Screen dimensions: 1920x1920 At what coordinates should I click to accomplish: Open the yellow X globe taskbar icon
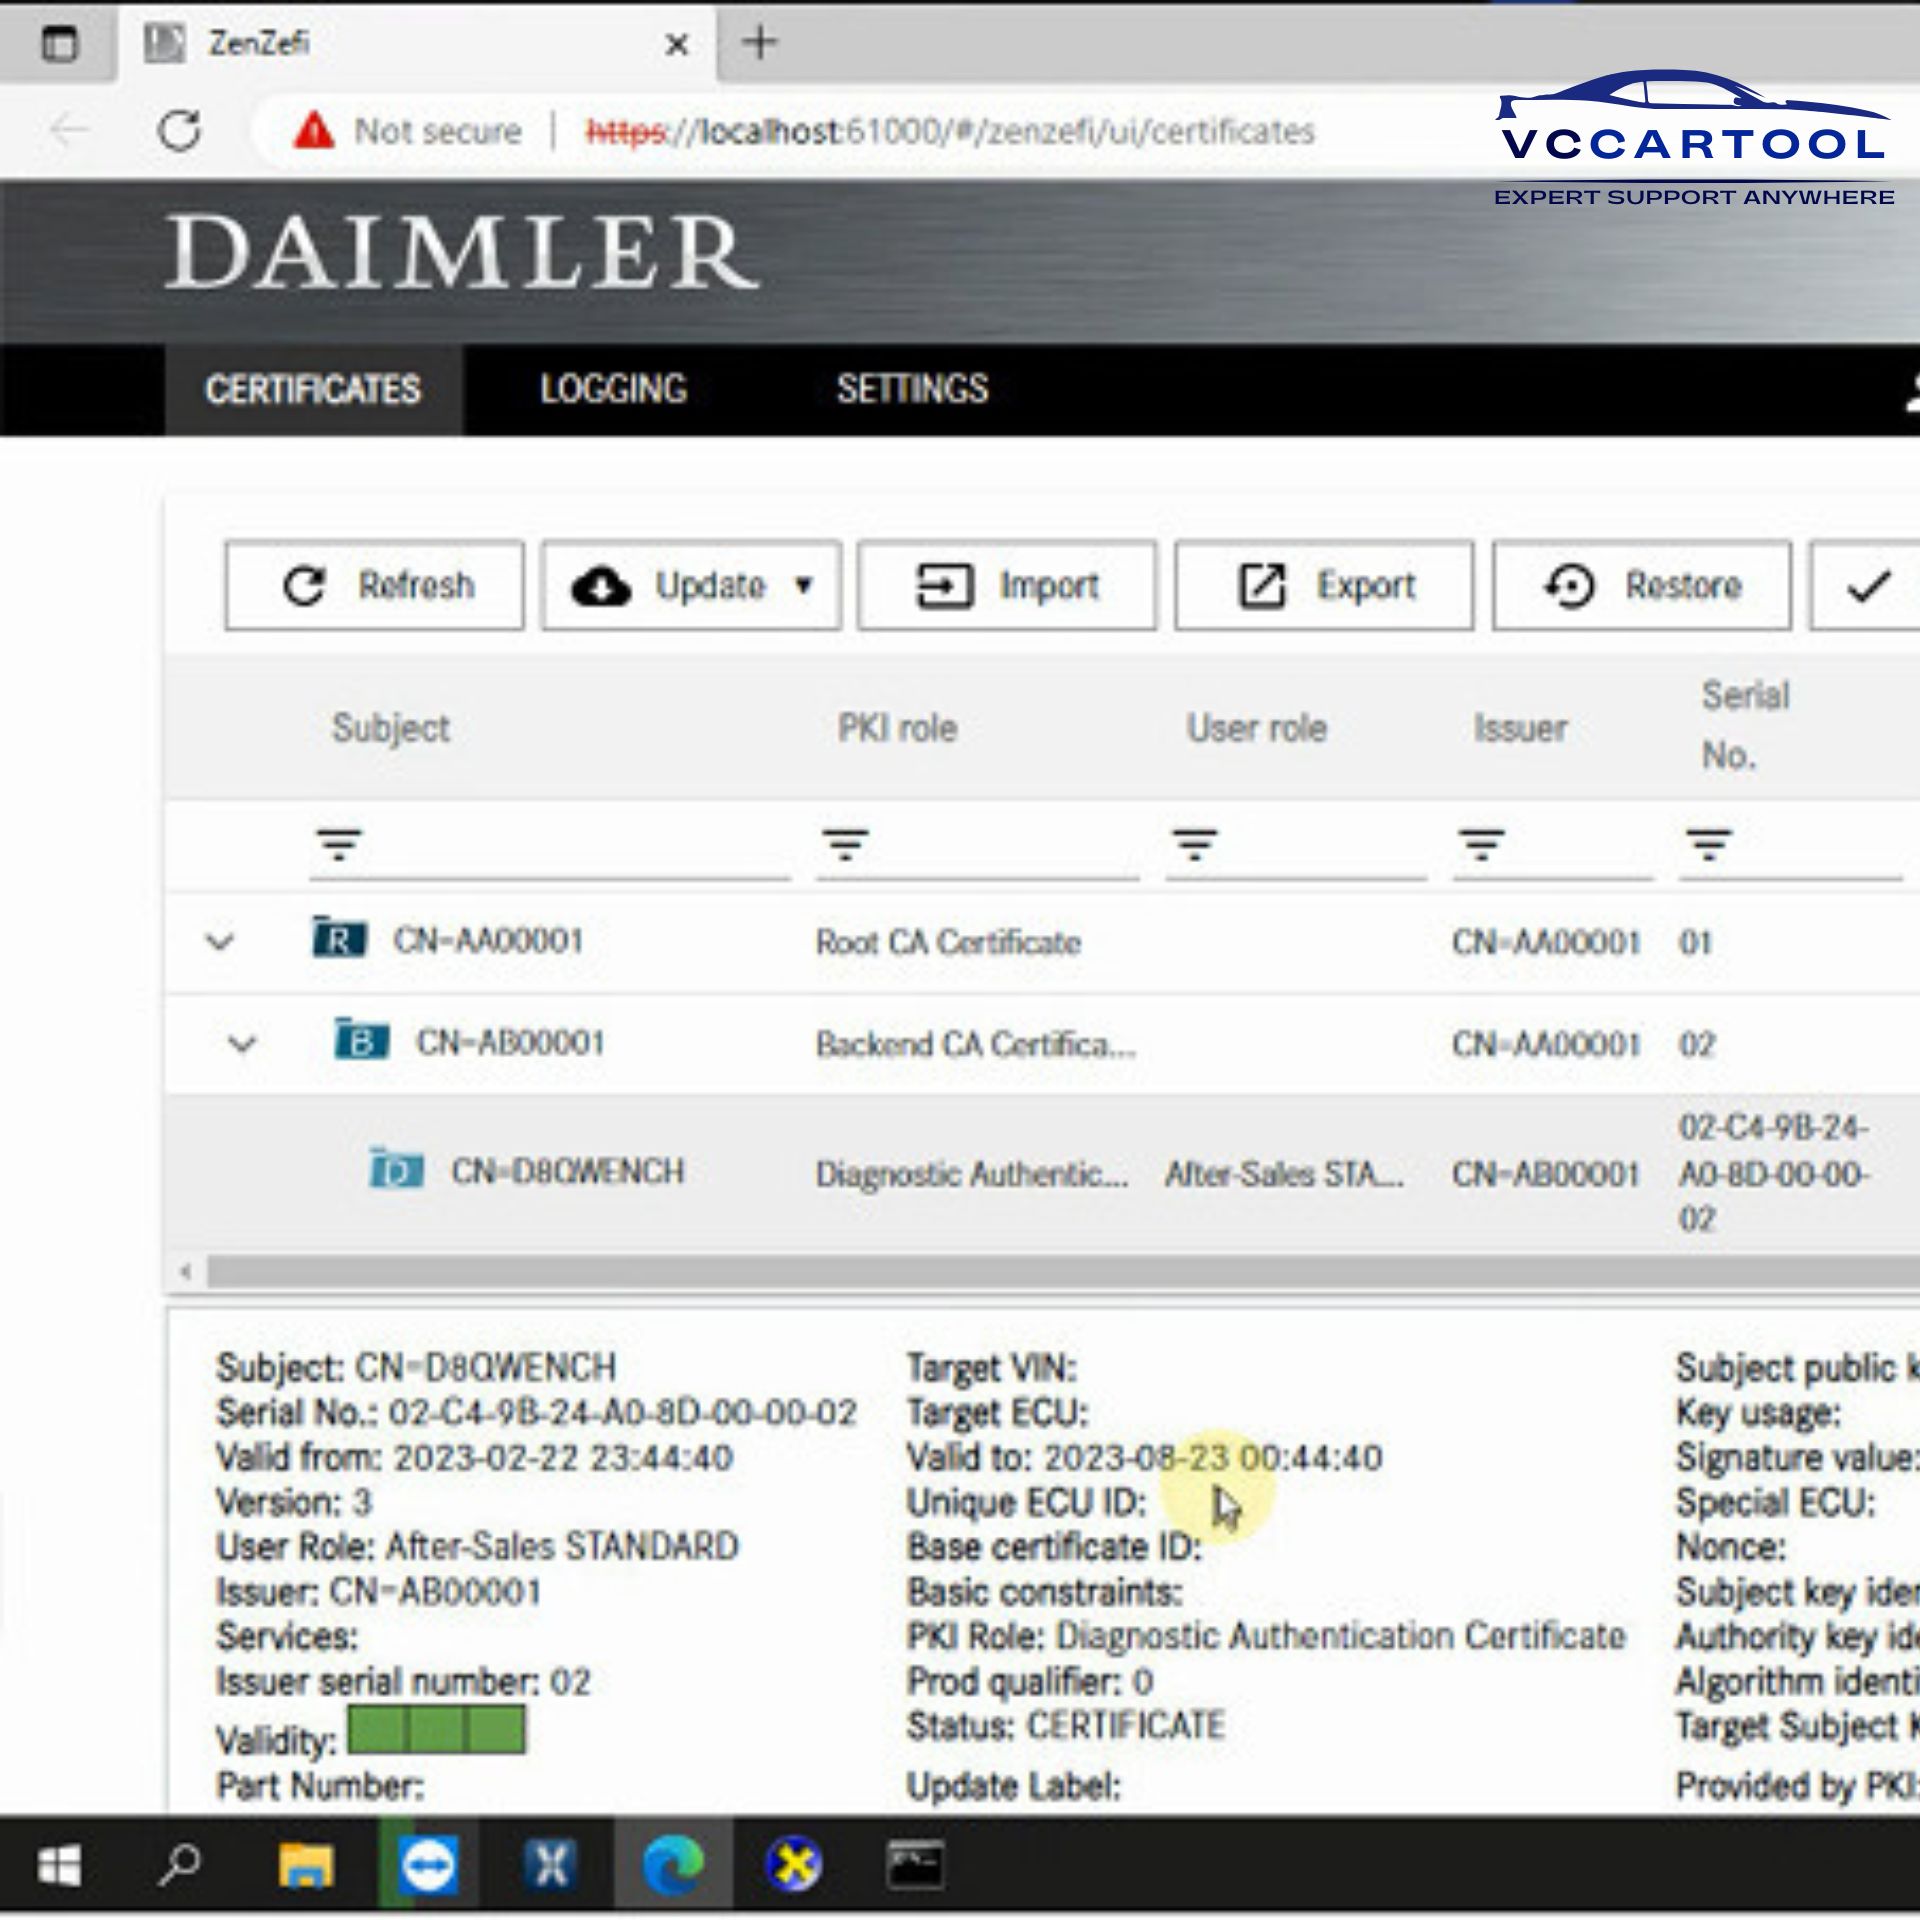(794, 1865)
